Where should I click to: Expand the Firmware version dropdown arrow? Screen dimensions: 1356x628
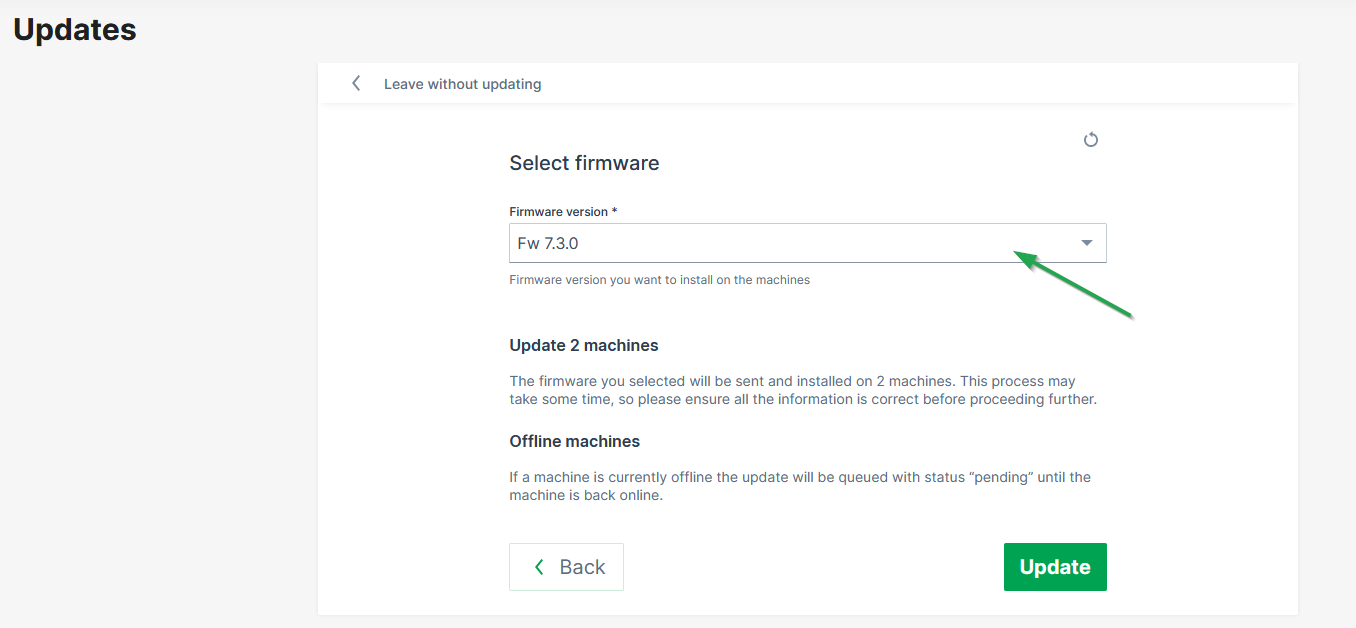1087,243
